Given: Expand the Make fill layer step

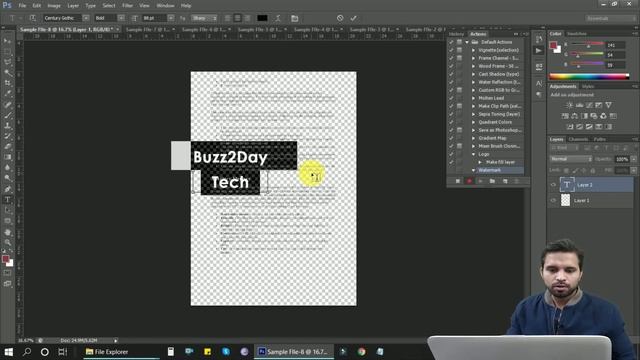Looking at the screenshot, I should pyautogui.click(x=480, y=162).
